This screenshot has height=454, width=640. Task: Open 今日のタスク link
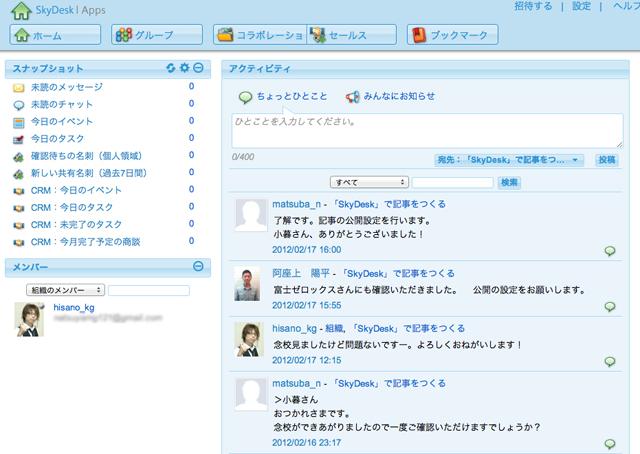(57, 138)
